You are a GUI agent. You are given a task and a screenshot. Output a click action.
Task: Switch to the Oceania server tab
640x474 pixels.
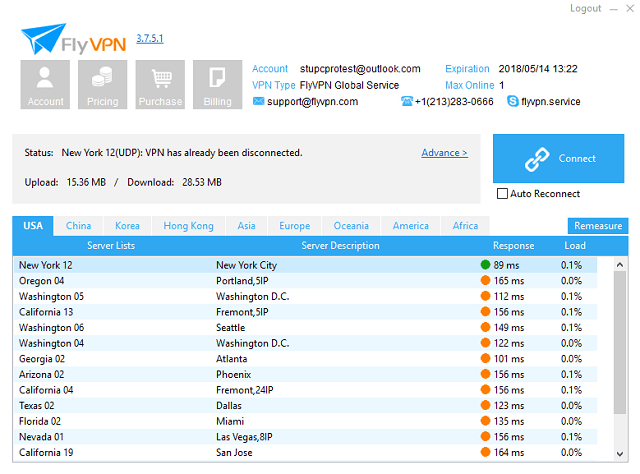point(351,226)
